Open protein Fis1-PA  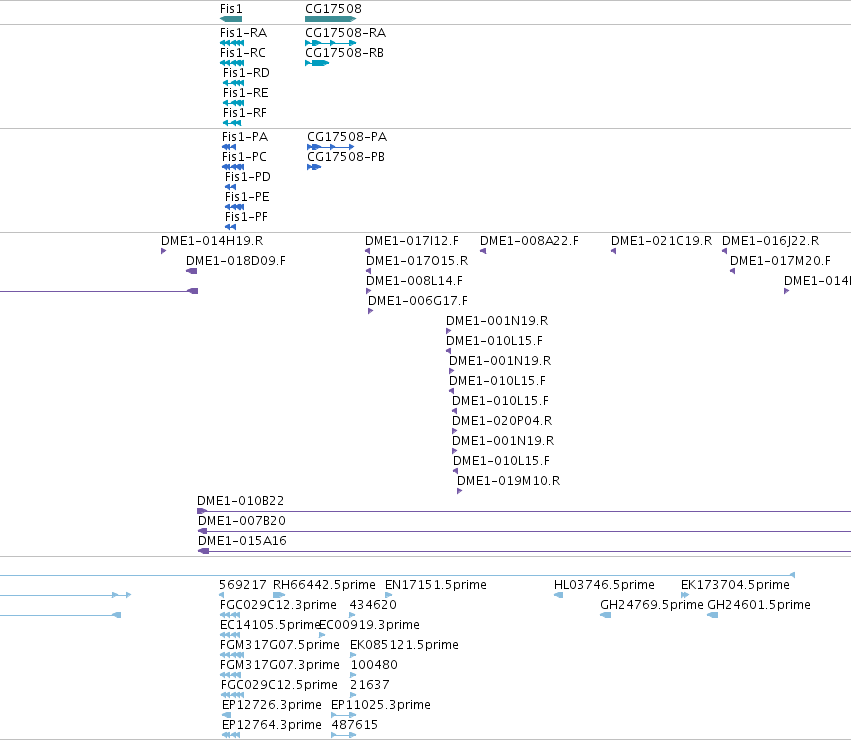coord(245,137)
